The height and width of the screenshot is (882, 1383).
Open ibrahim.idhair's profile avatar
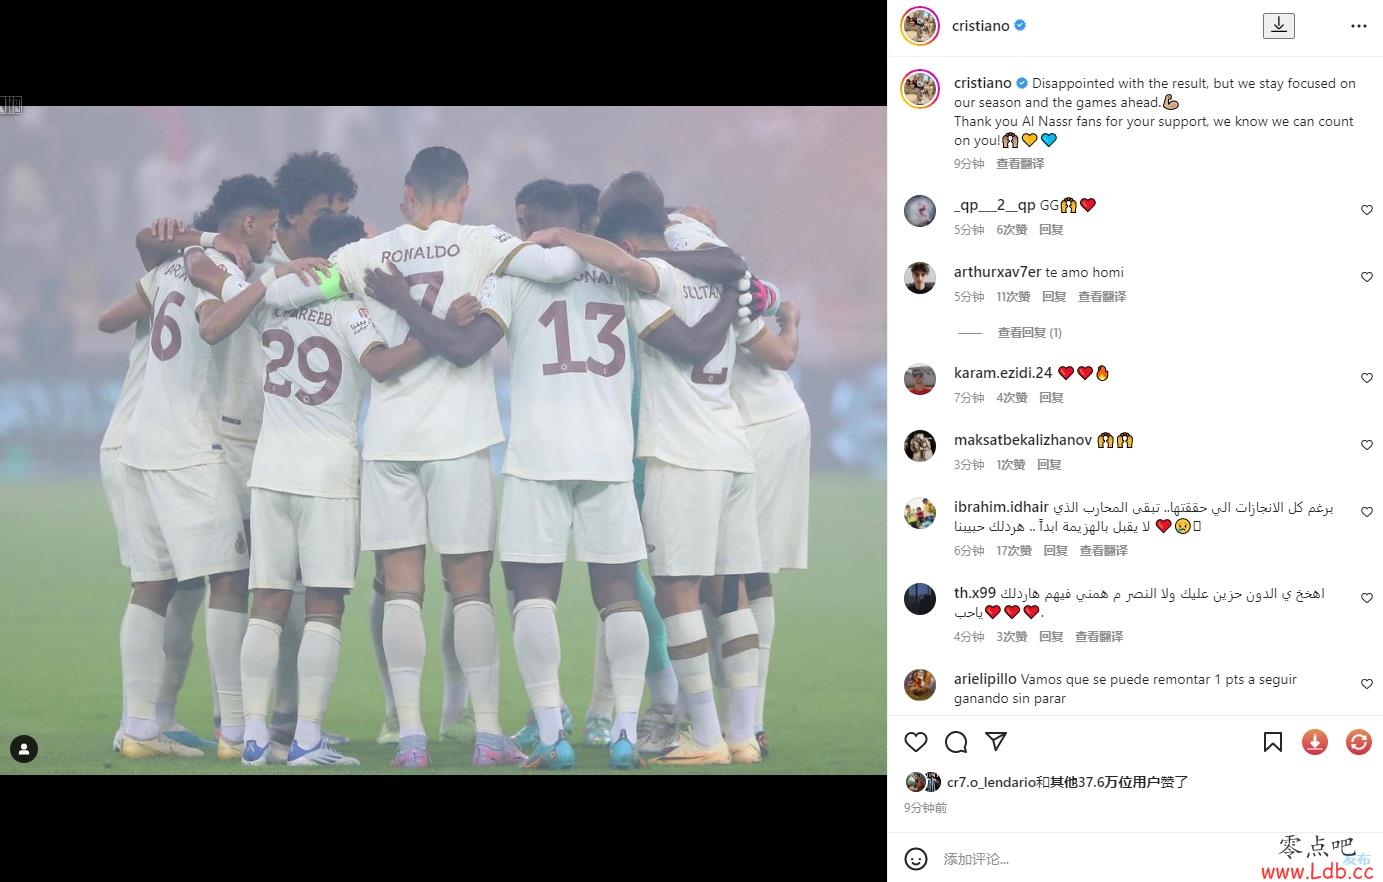click(x=920, y=513)
